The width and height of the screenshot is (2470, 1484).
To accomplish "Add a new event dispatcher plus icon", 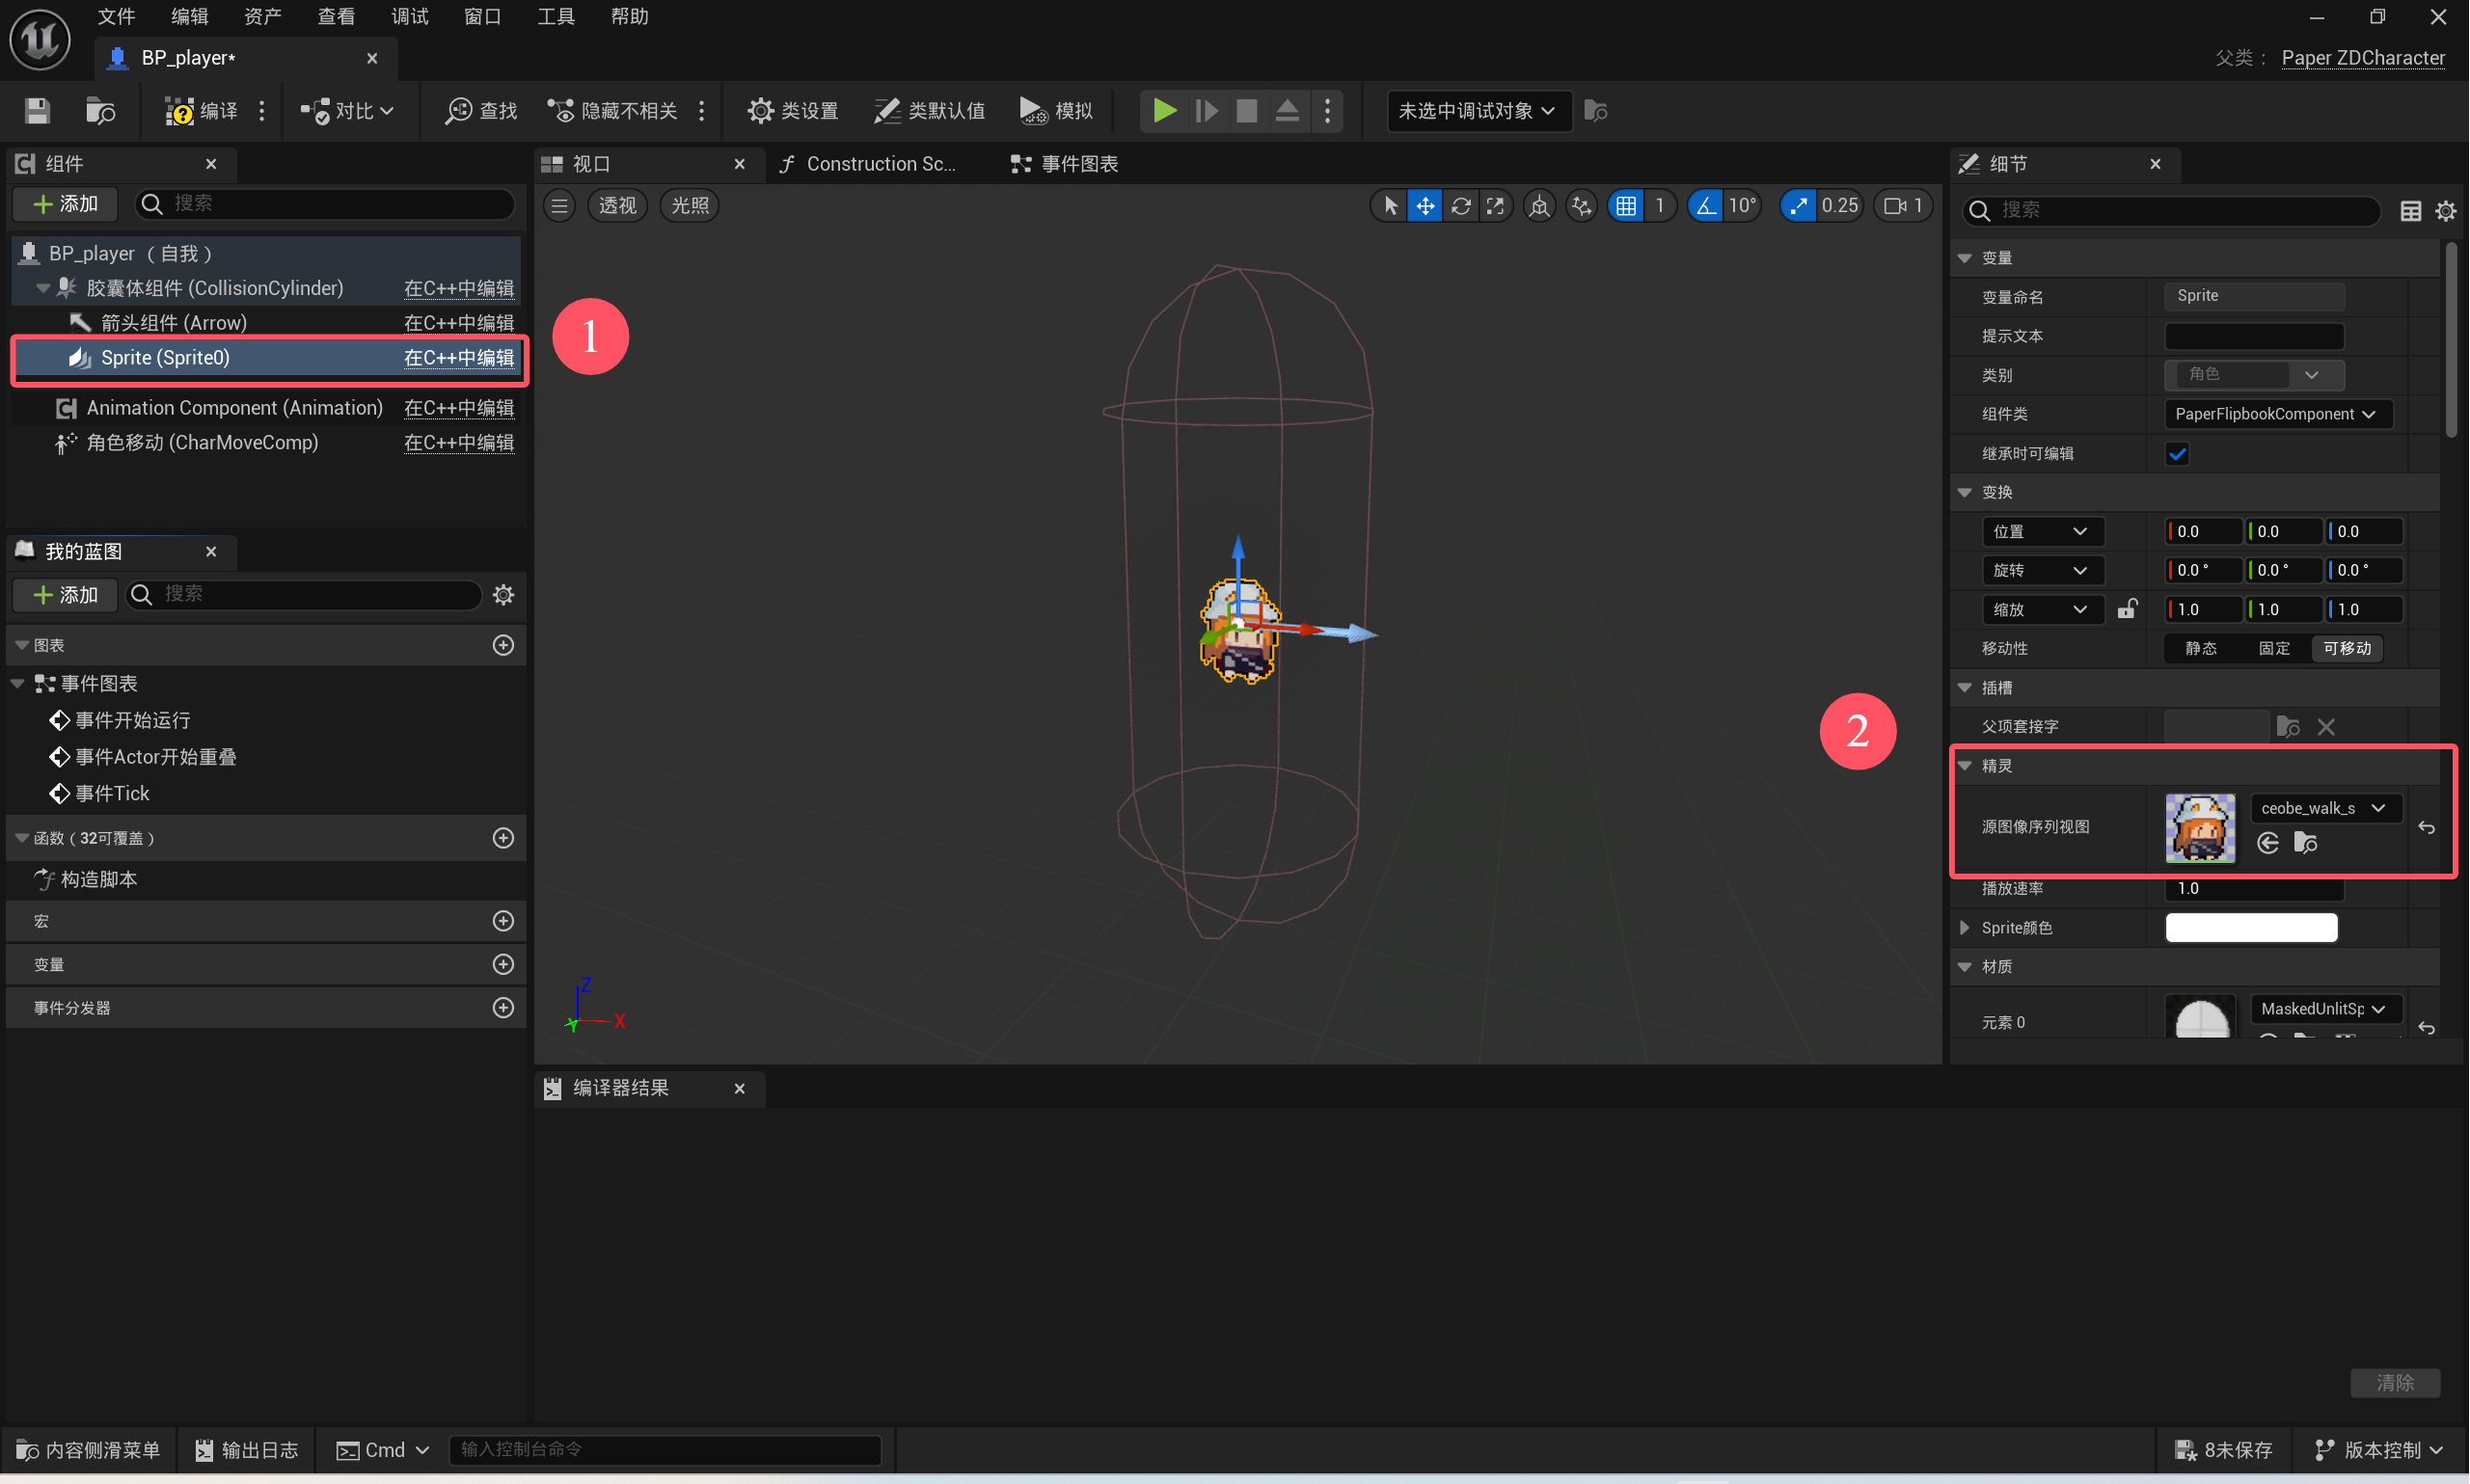I will 504,1008.
